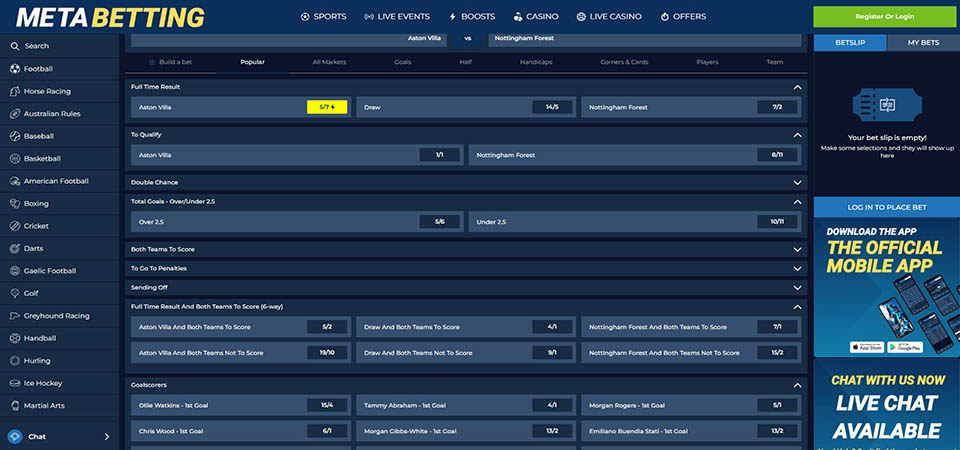
Task: Switch to the Build a bet tab
Action: click(170, 62)
